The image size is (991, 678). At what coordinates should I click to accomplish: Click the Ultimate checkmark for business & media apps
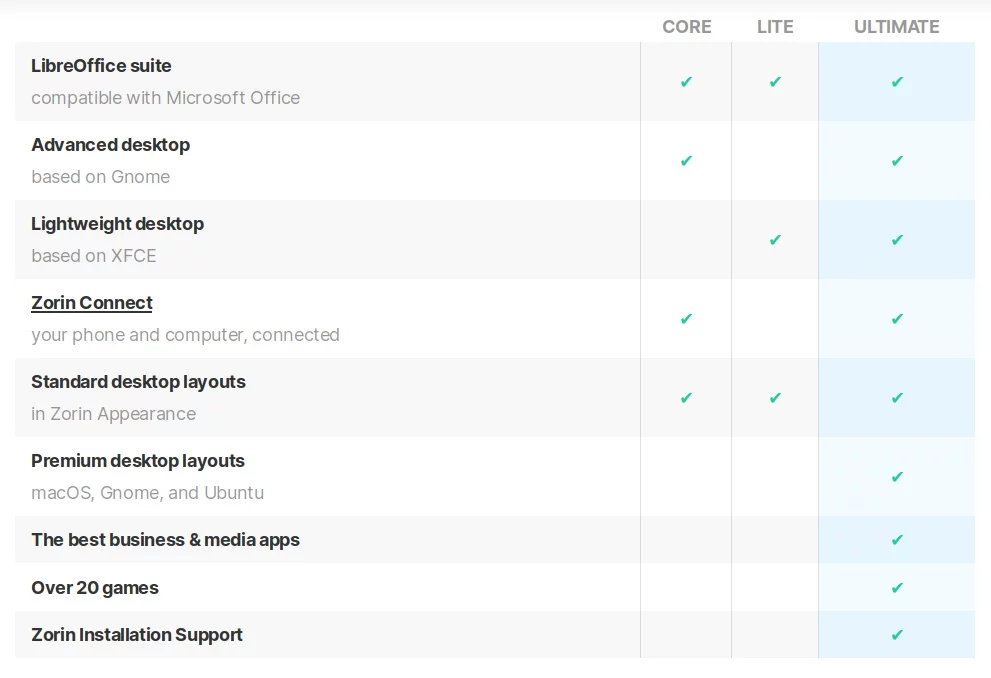[x=897, y=540]
